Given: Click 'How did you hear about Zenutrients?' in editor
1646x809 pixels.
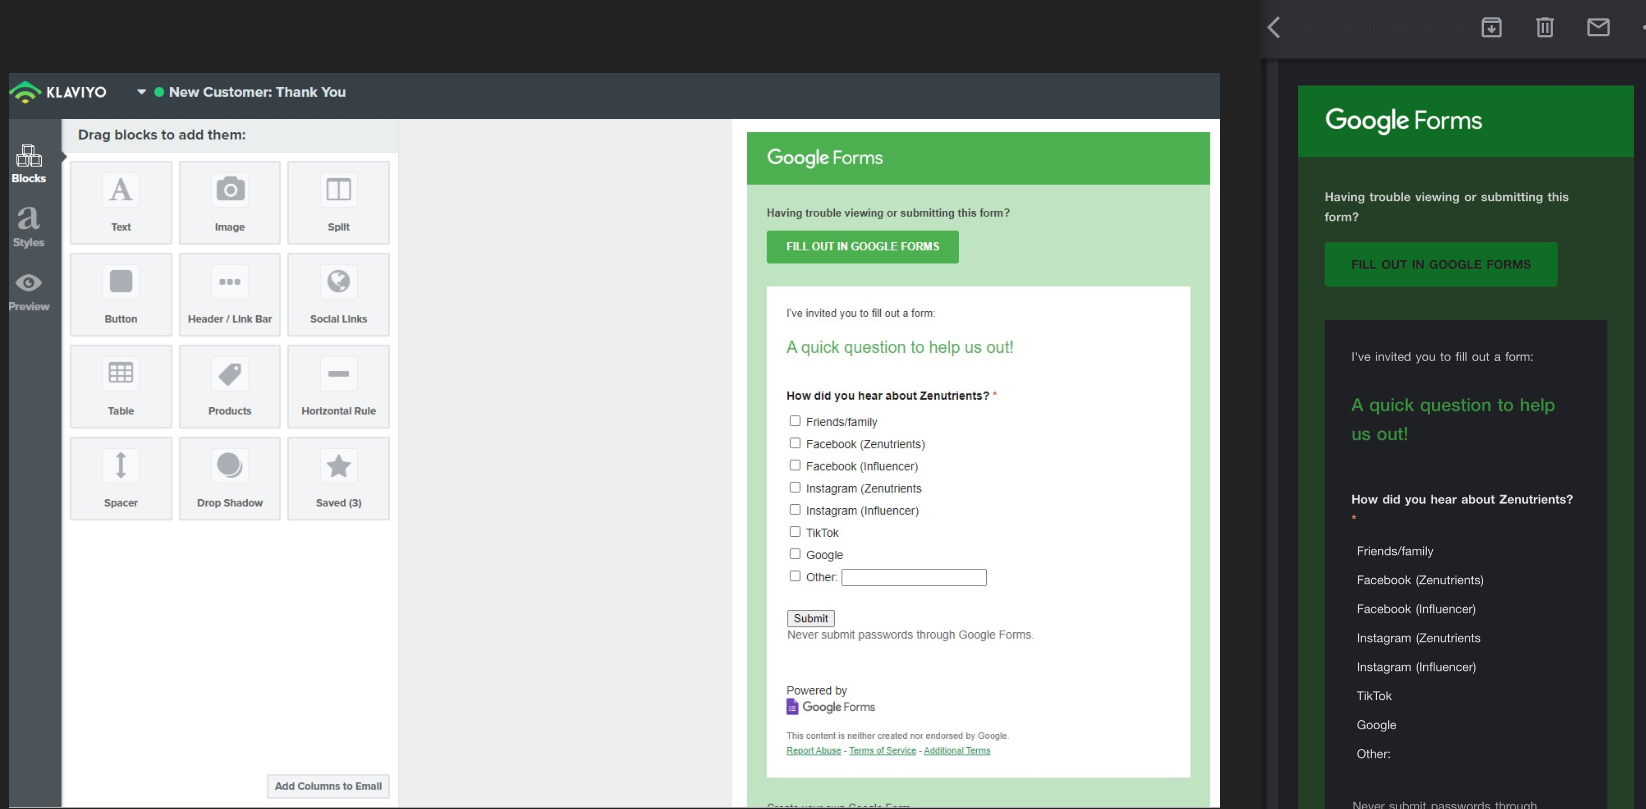Looking at the screenshot, I should click(x=887, y=396).
